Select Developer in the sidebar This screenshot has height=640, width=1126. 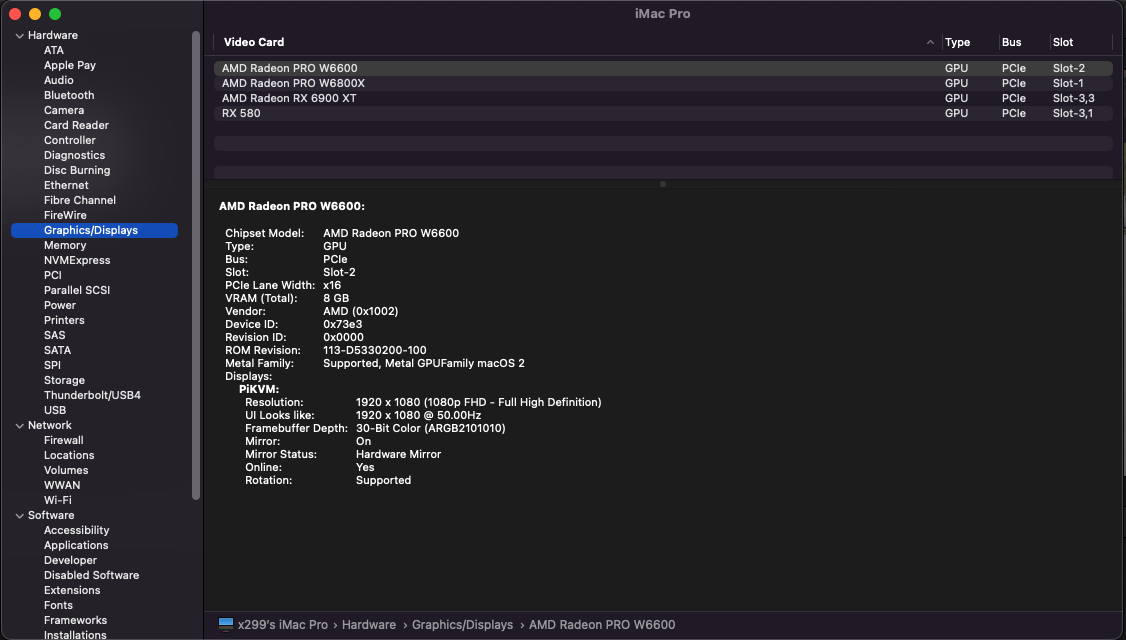pyautogui.click(x=70, y=560)
